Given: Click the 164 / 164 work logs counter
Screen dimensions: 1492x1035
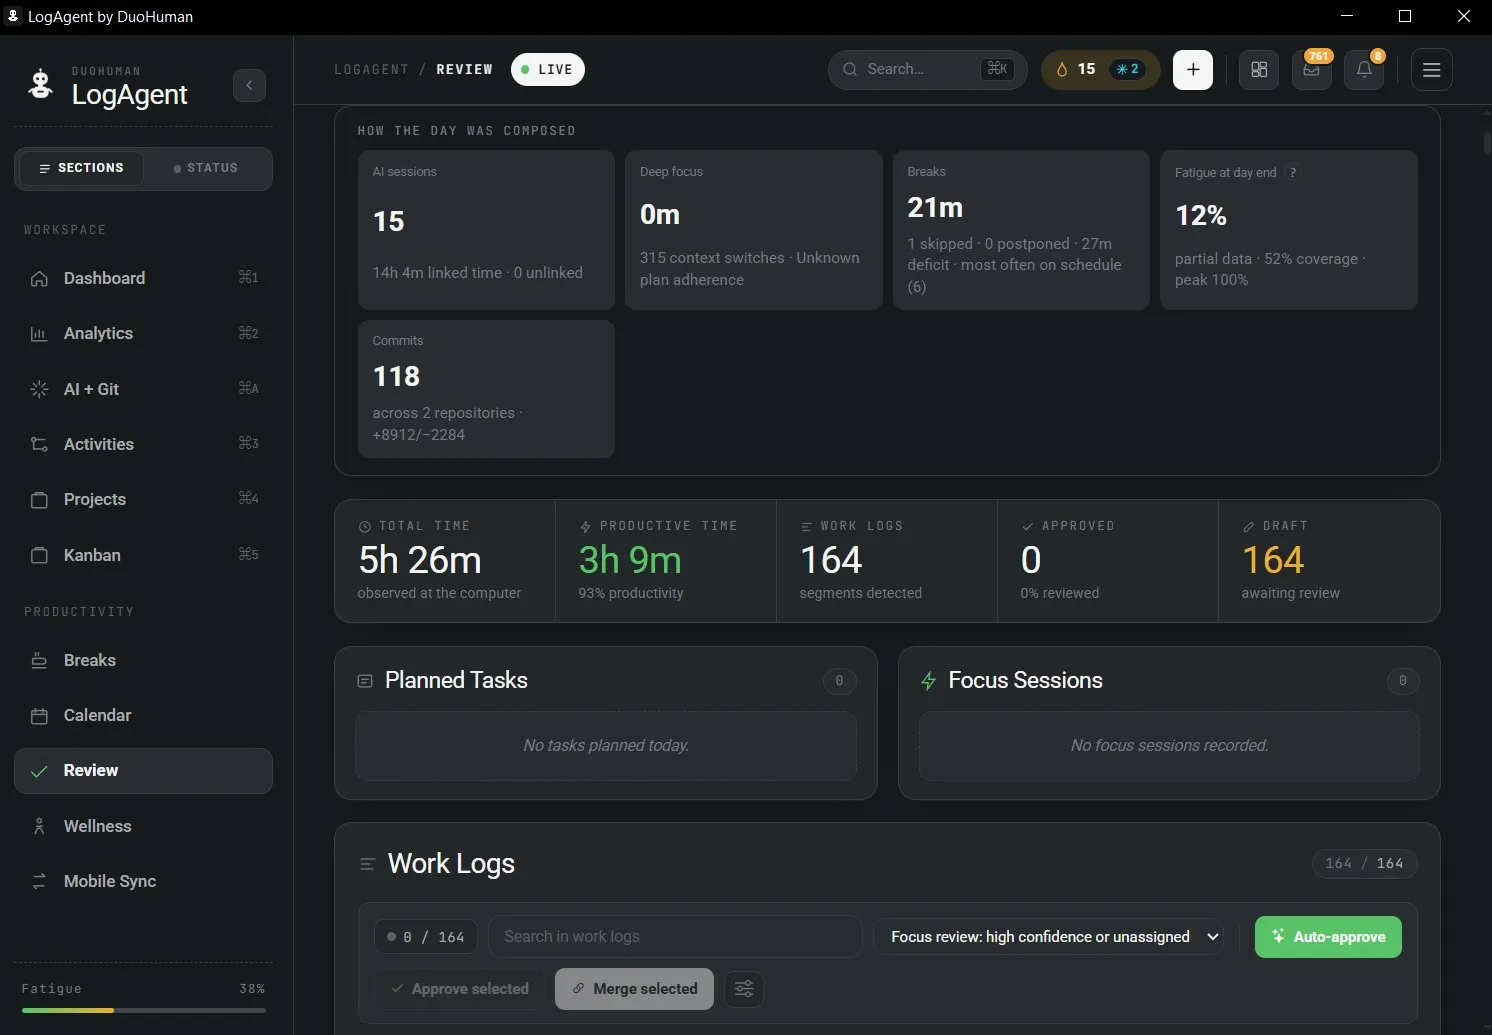Looking at the screenshot, I should pos(1364,864).
